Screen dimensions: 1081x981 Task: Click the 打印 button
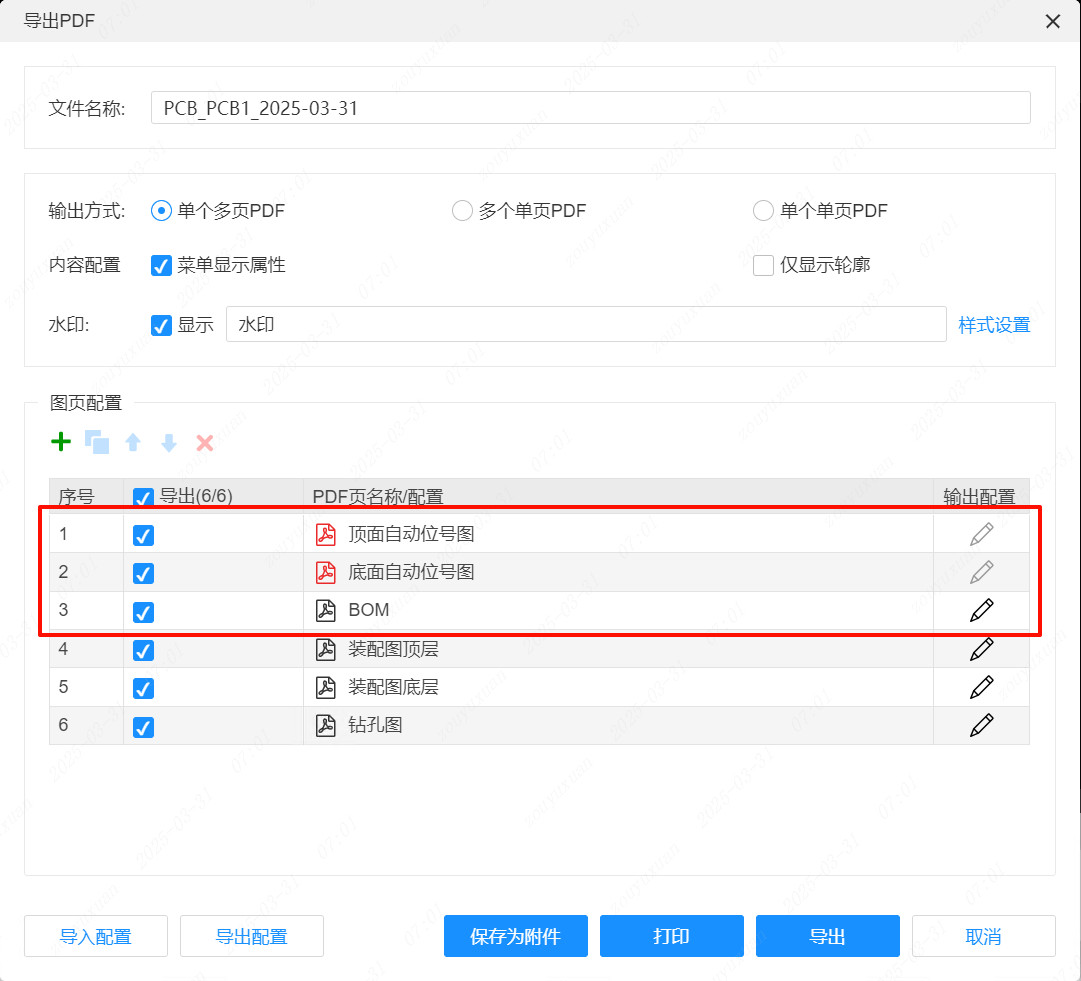671,936
